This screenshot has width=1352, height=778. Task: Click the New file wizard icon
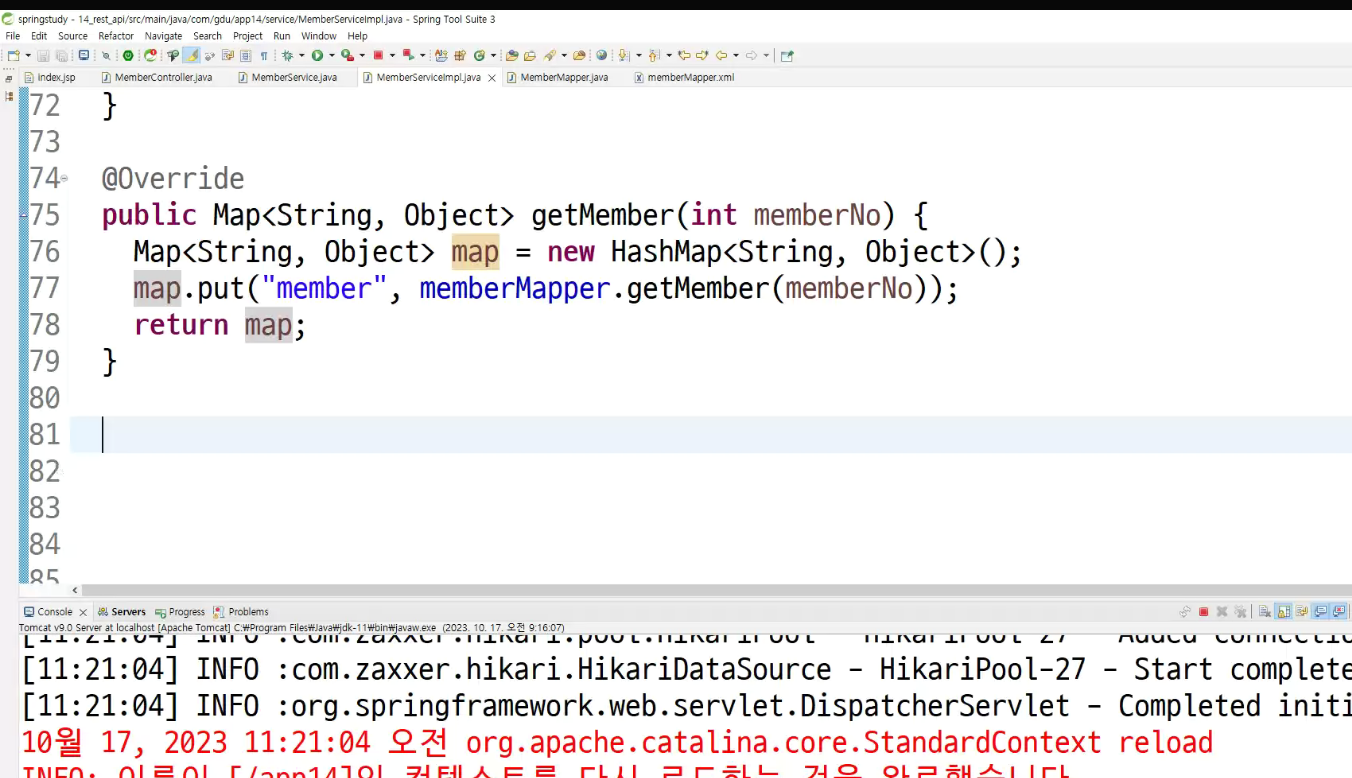[x=13, y=55]
